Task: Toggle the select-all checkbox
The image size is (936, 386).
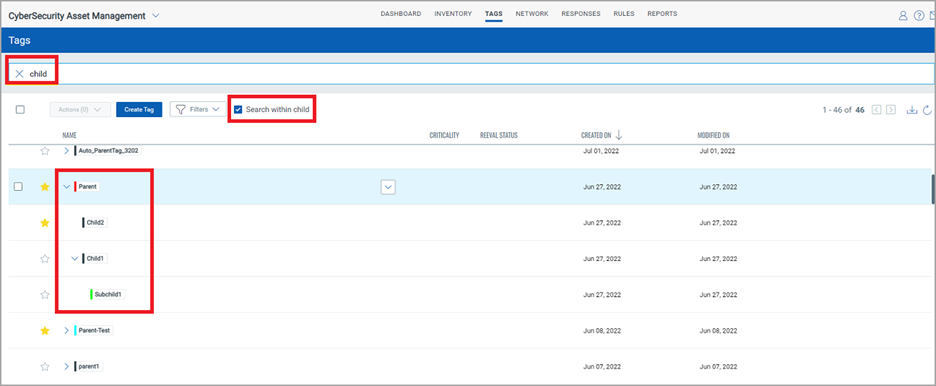Action: point(20,110)
